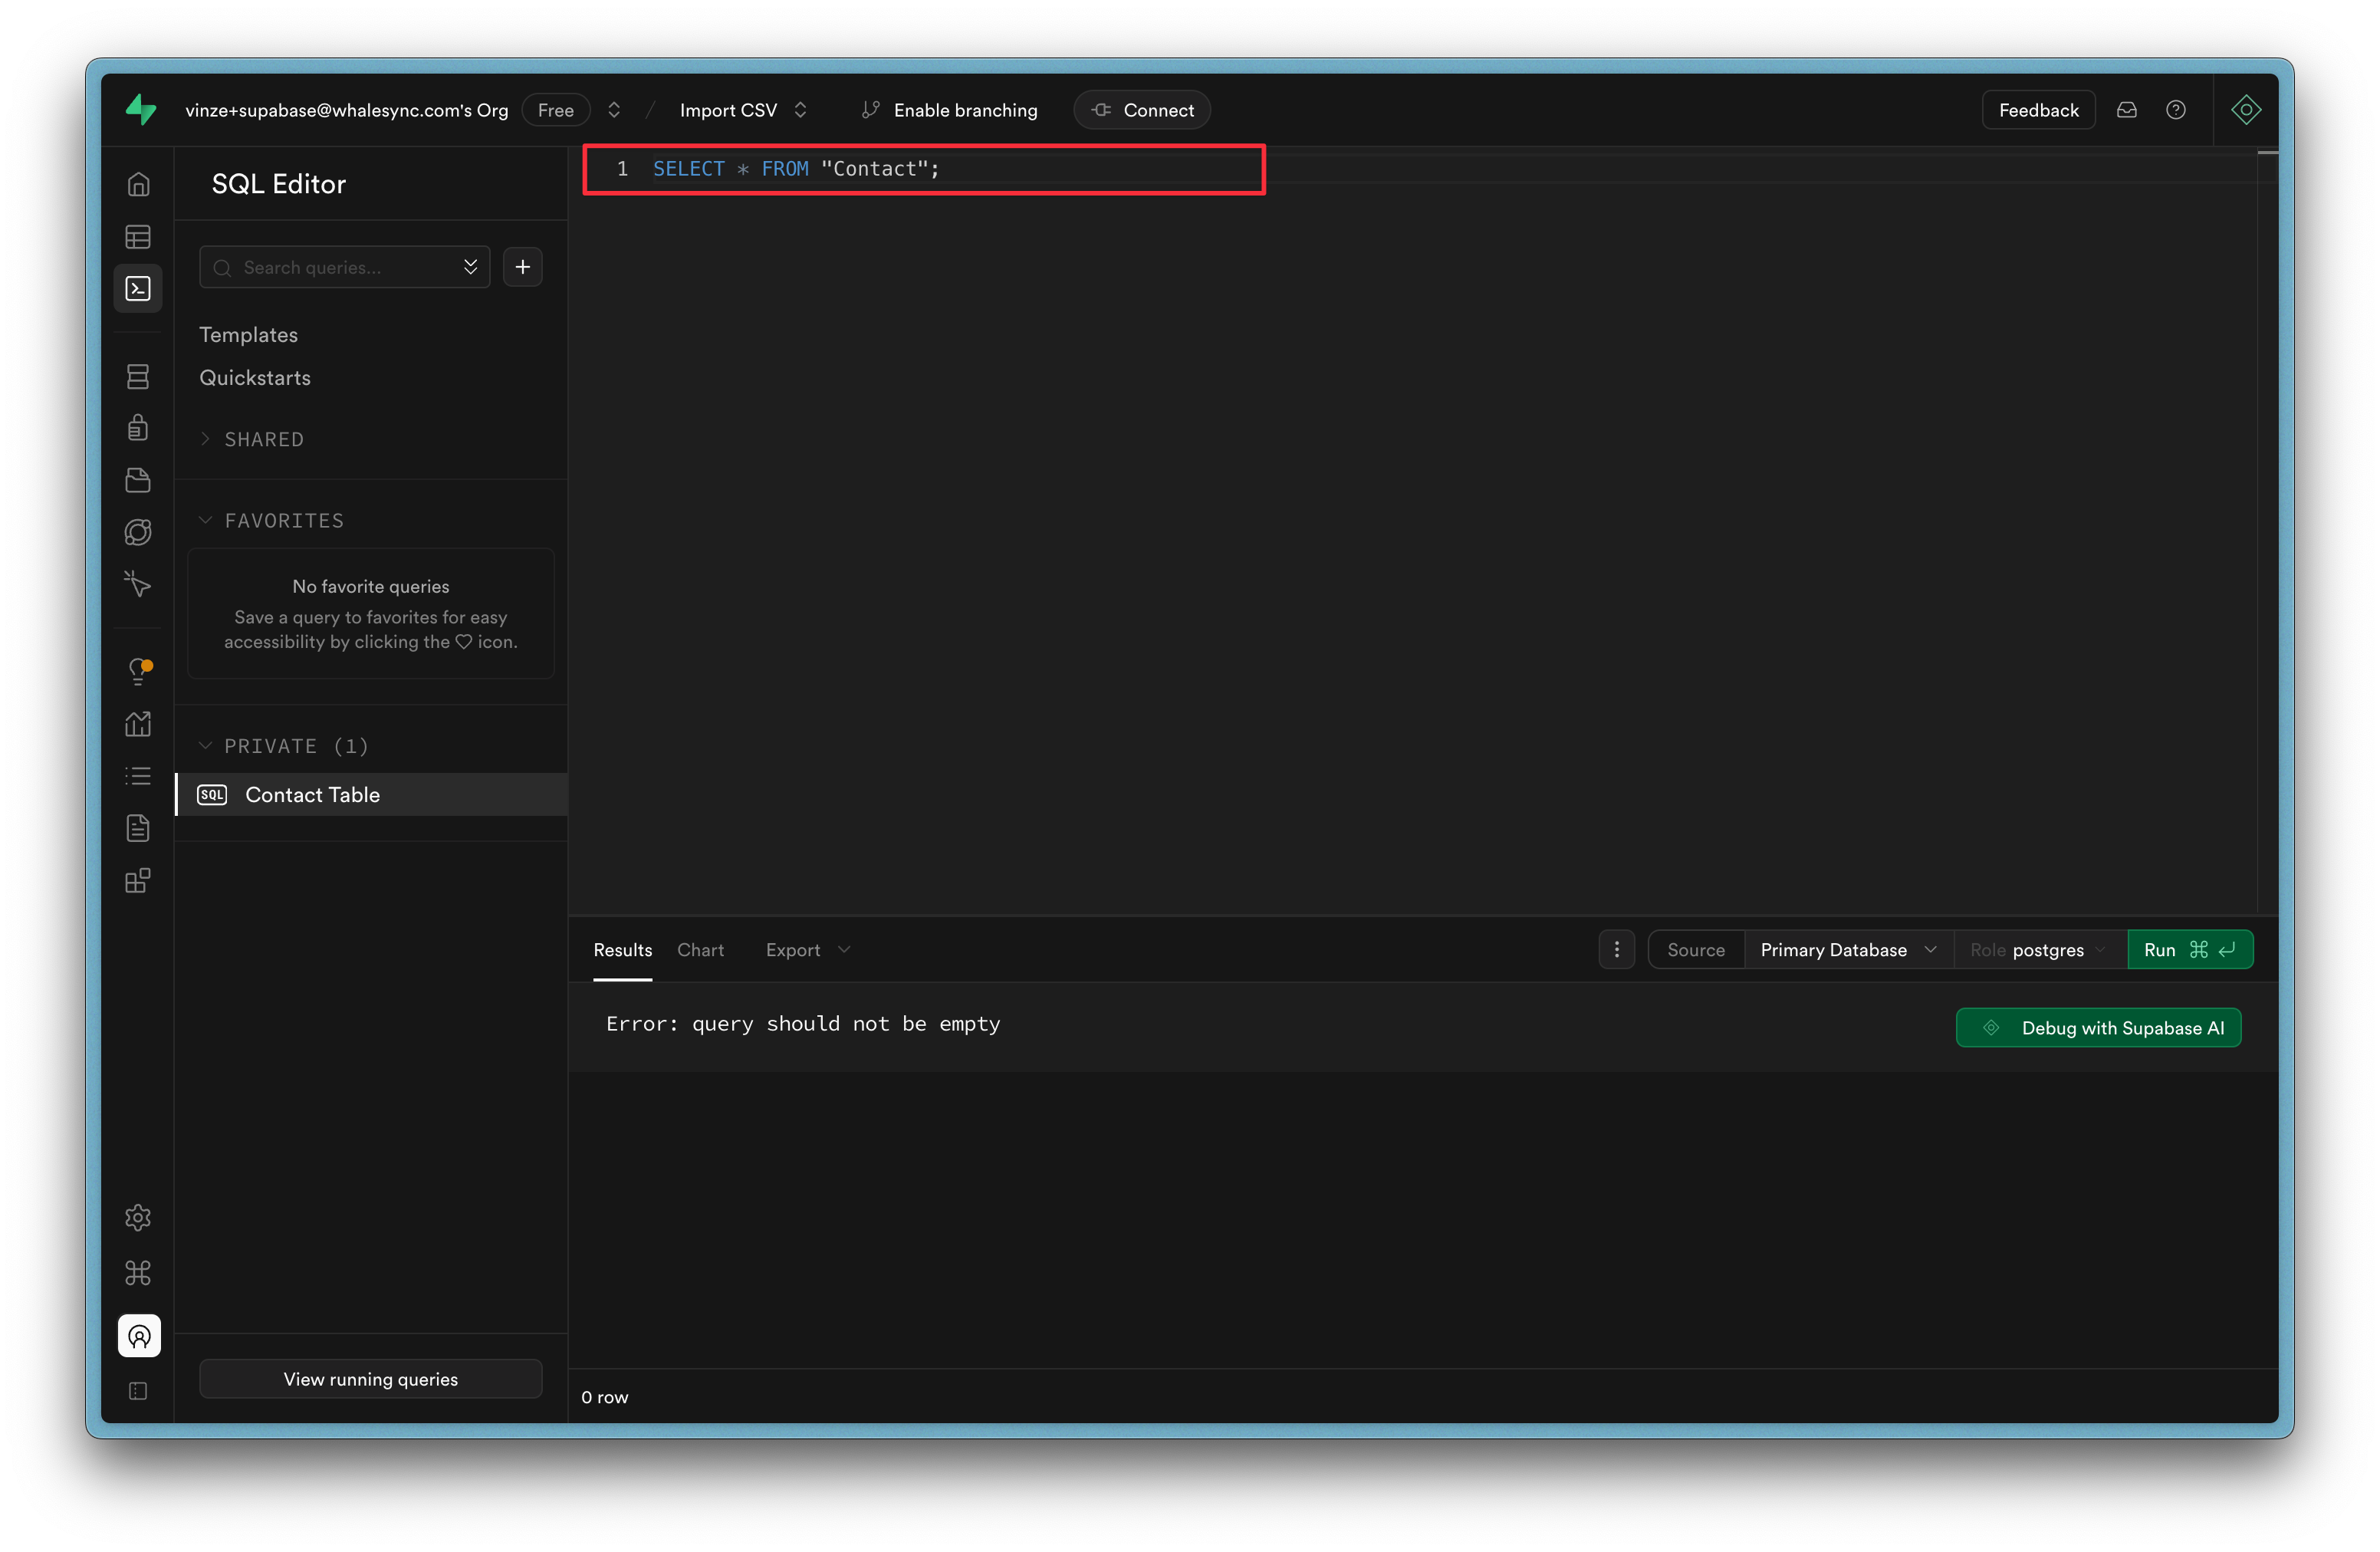Open the SQL Editor sidebar icon
Screen dimensions: 2380x1552
click(138, 289)
